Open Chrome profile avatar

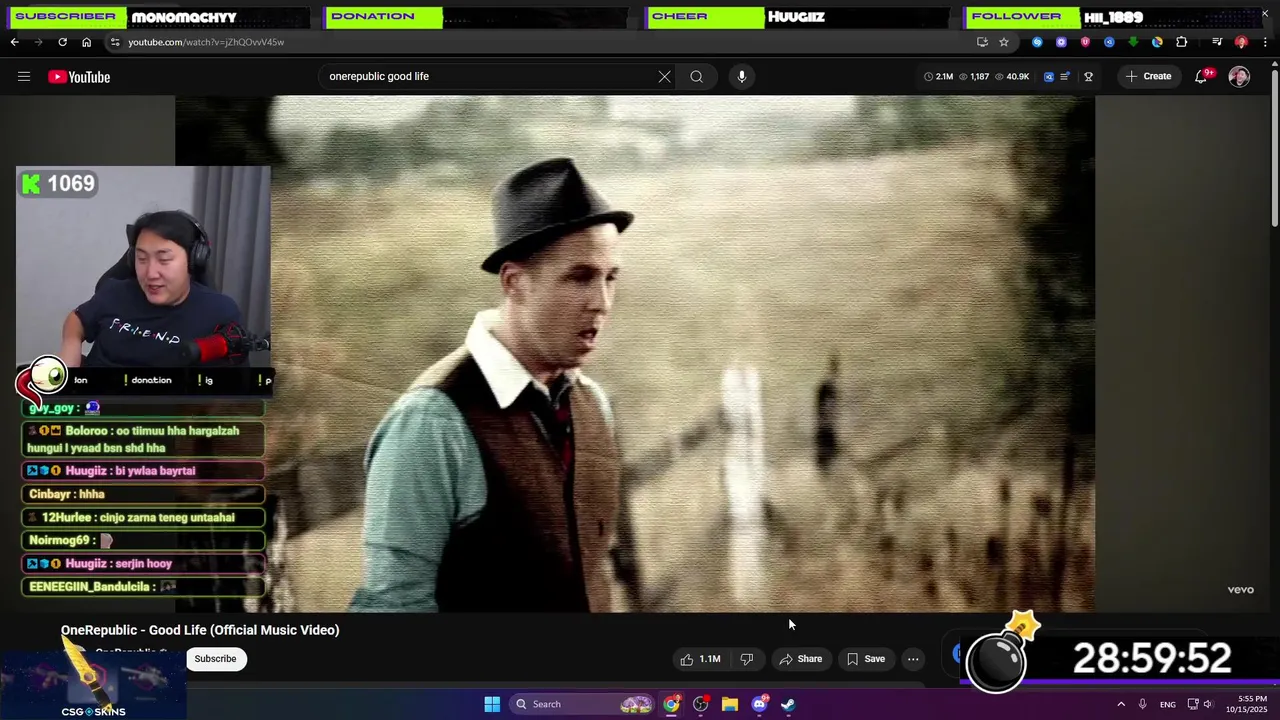pyautogui.click(x=1241, y=42)
